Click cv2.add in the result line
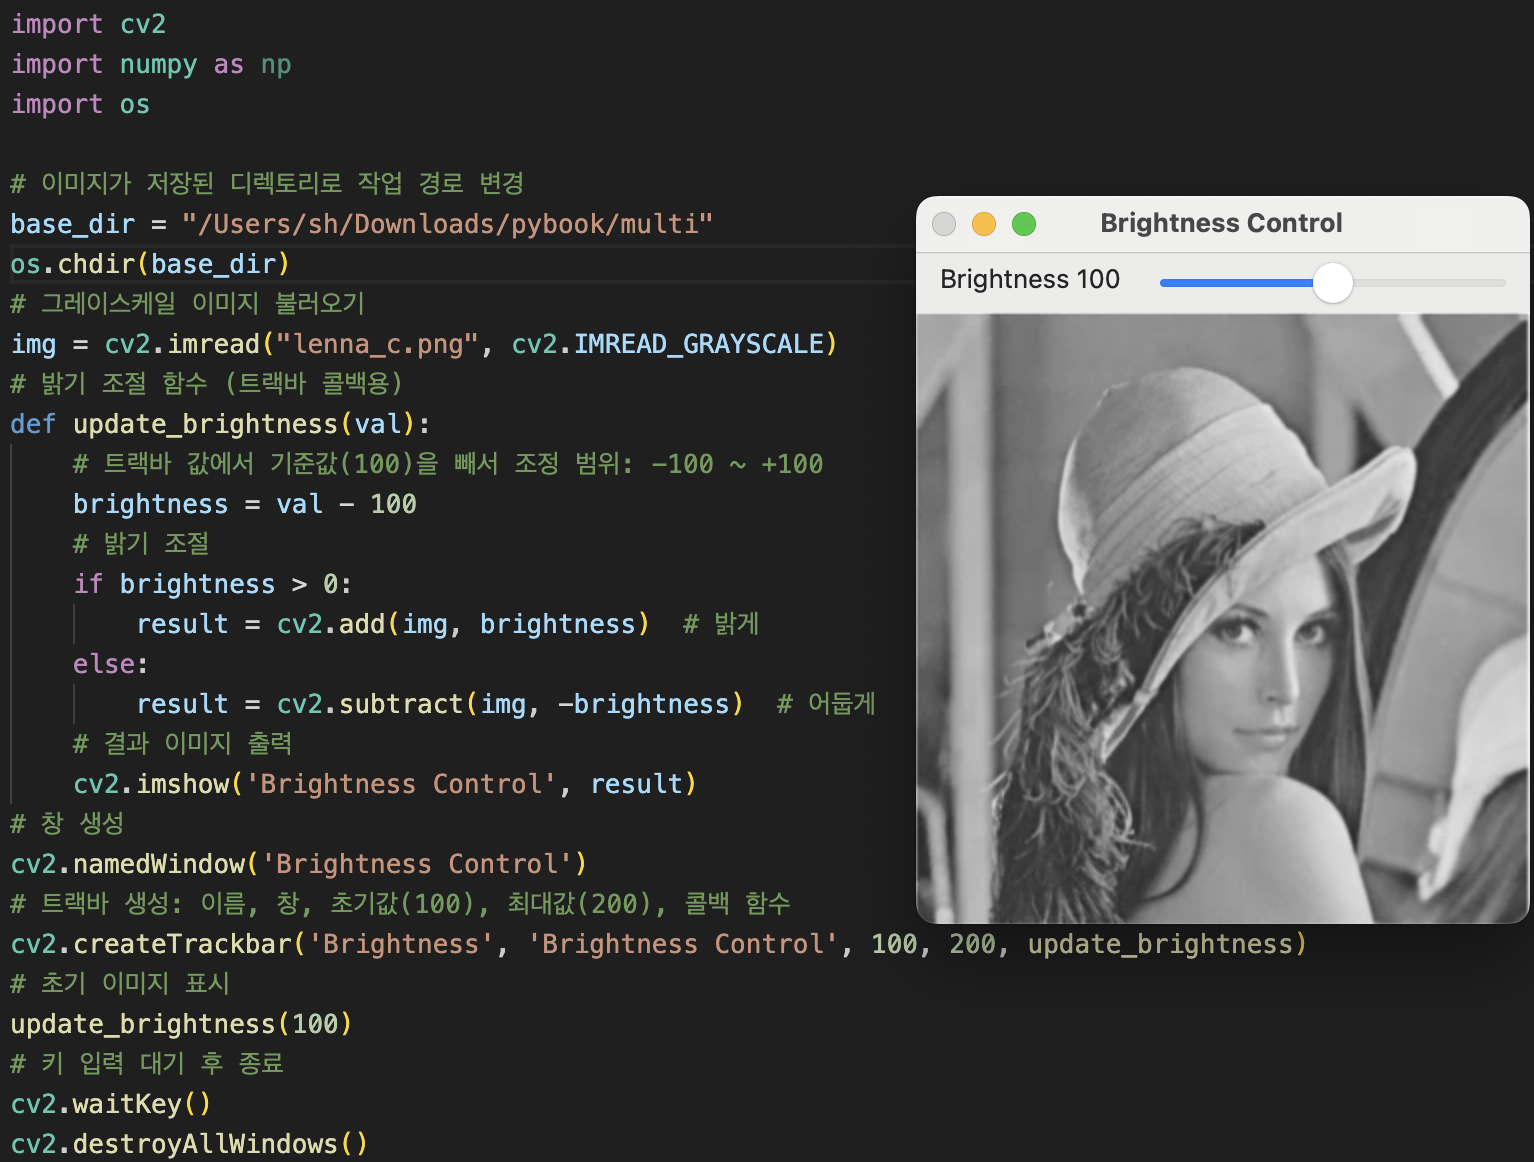This screenshot has height=1162, width=1534. 331,624
